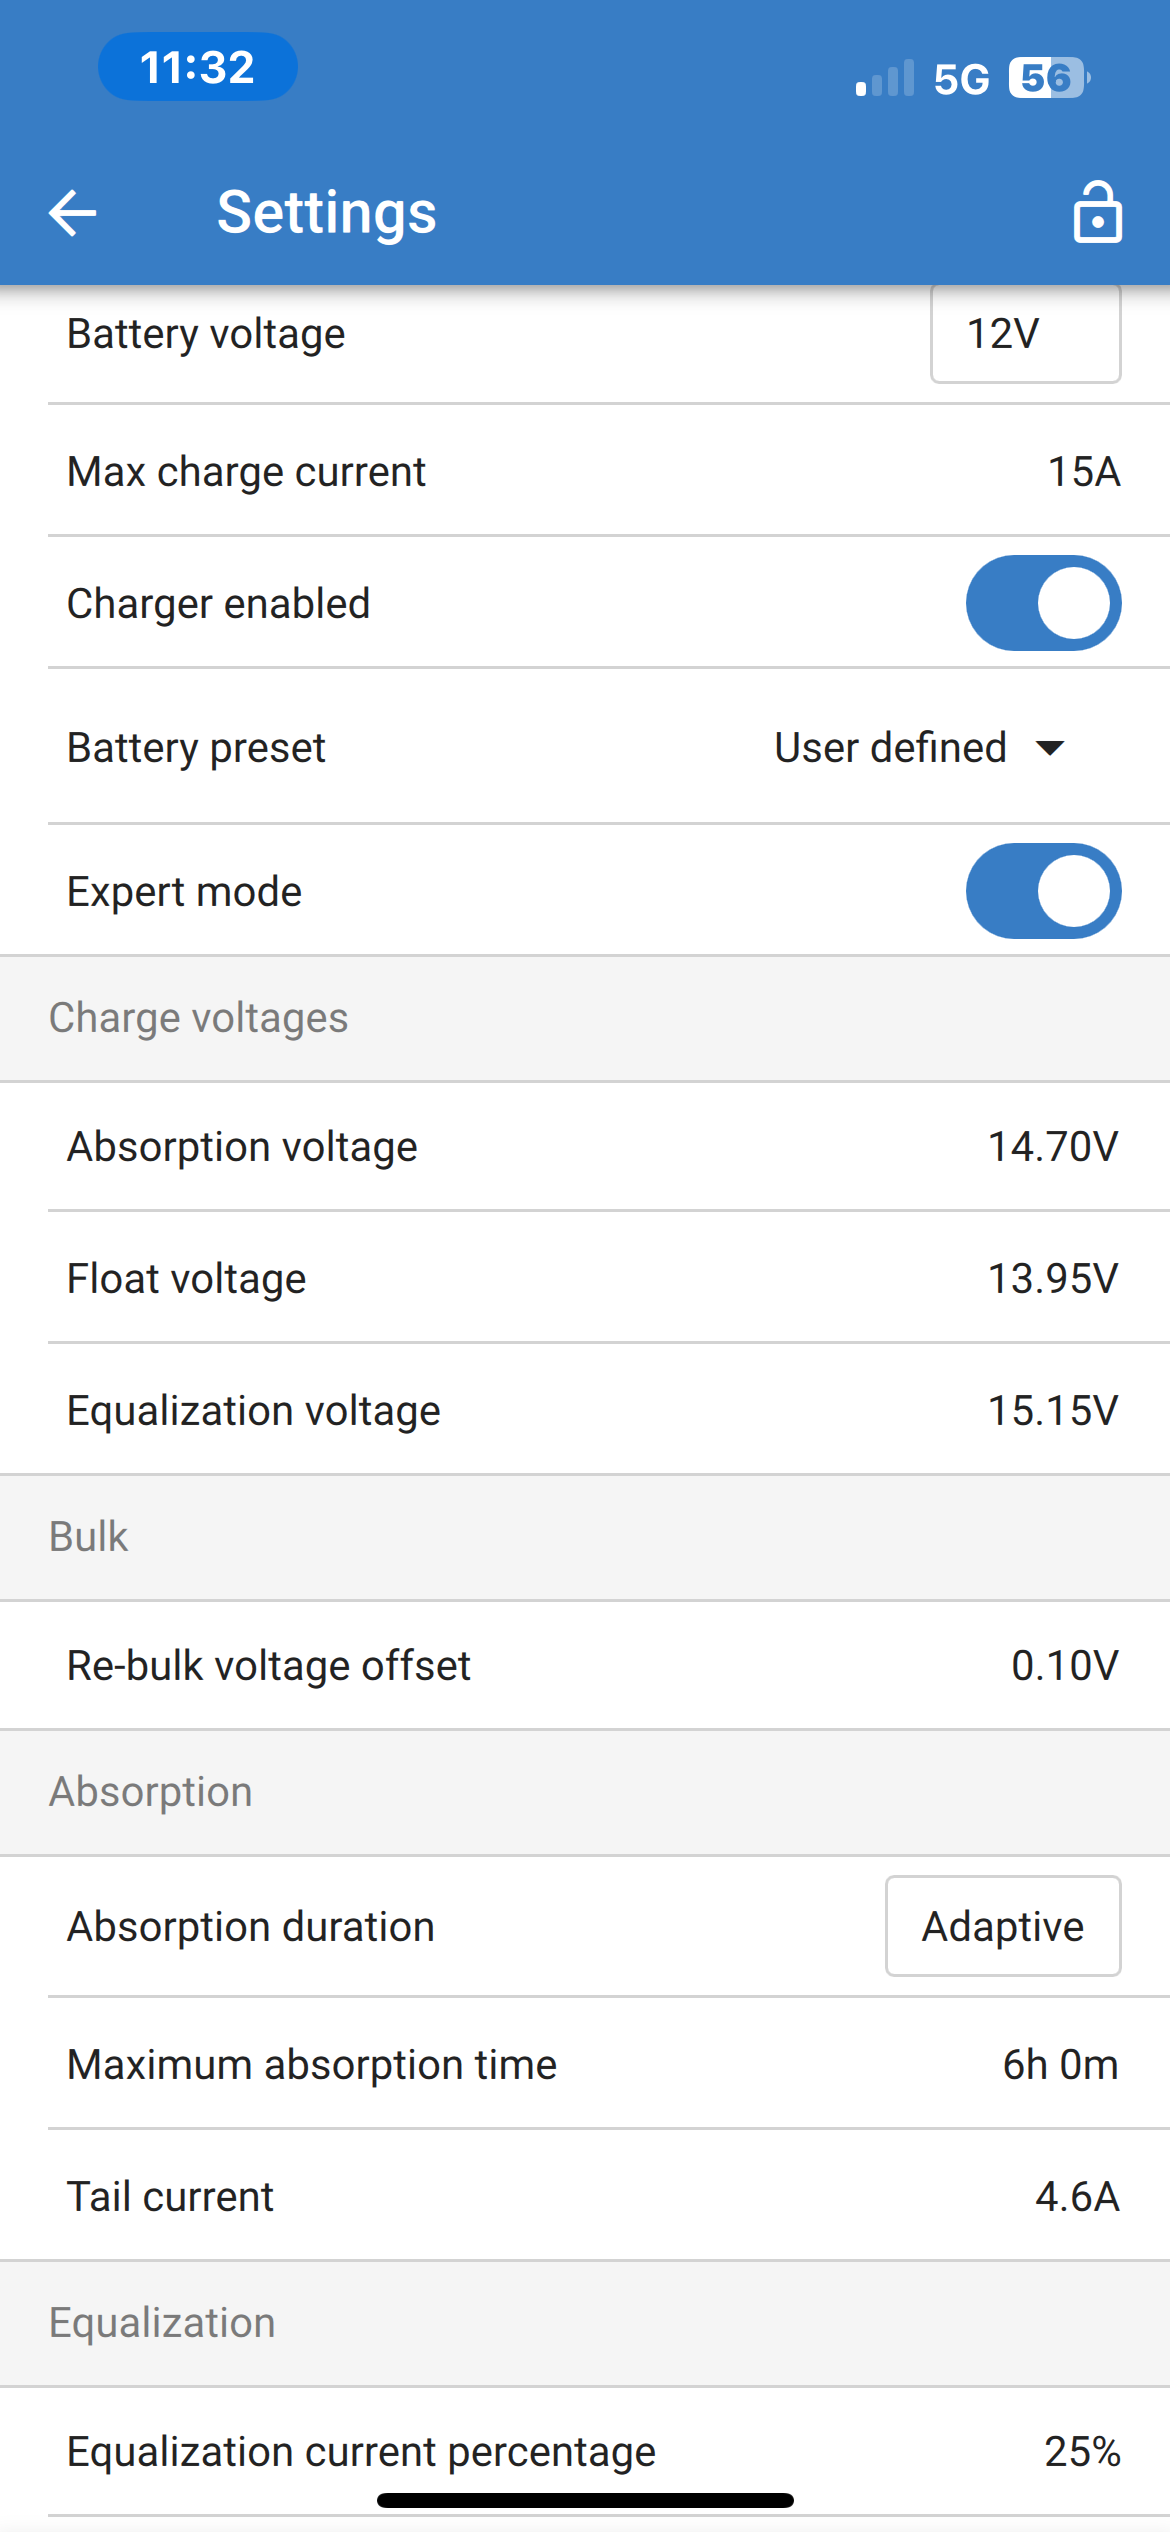Tap the back arrow in Settings header
The width and height of the screenshot is (1170, 2532).
(73, 213)
